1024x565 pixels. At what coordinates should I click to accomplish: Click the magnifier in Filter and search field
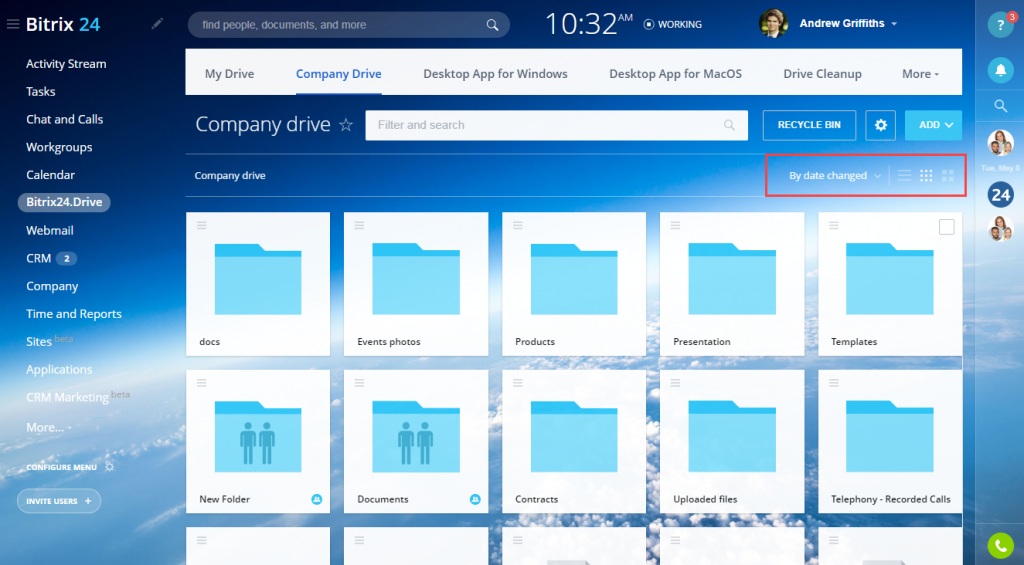point(729,125)
